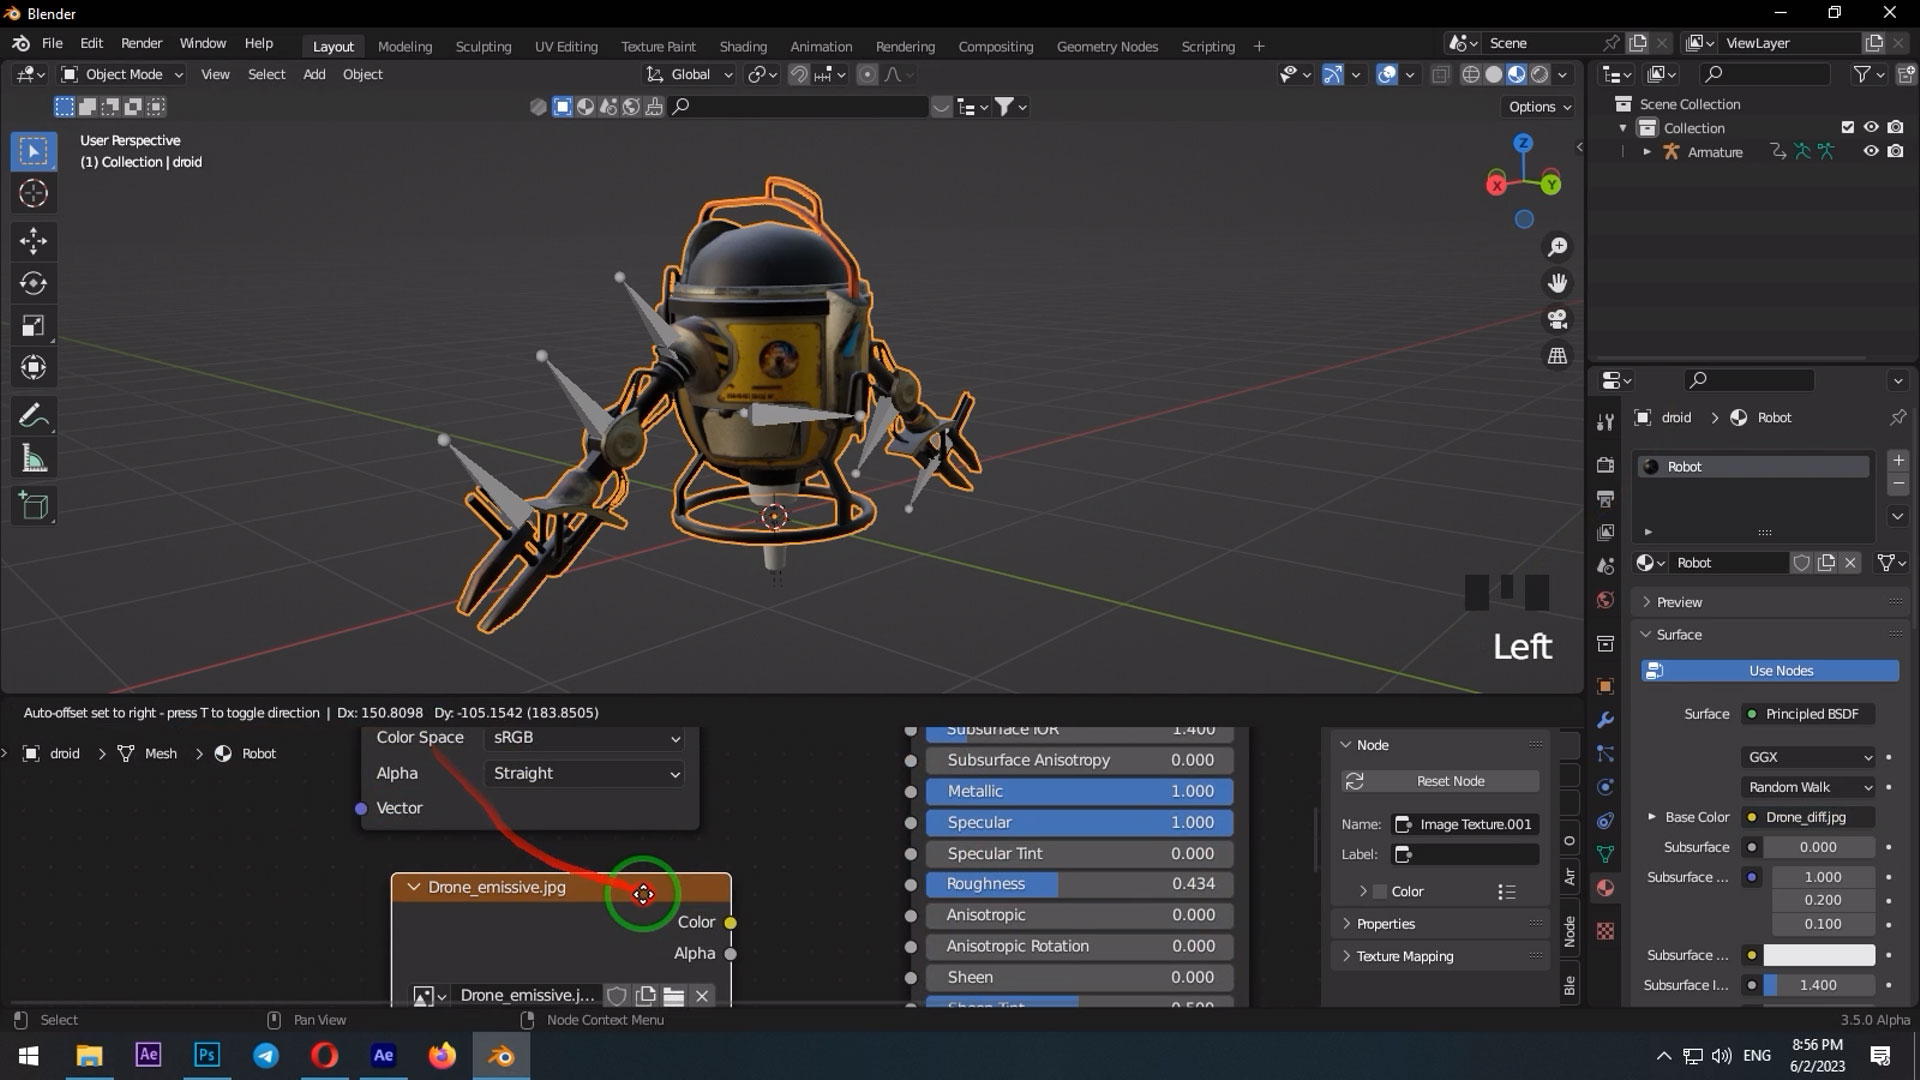Toggle camera view in viewport

click(x=1557, y=320)
